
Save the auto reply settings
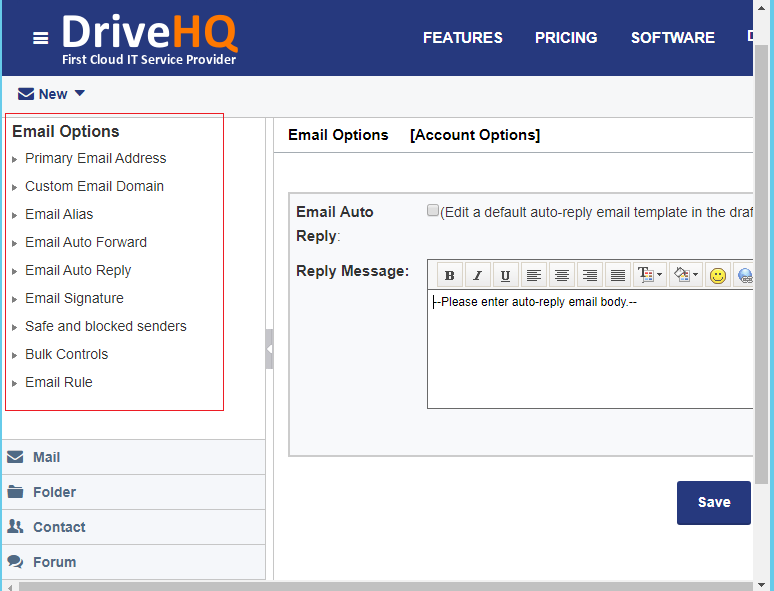point(713,502)
